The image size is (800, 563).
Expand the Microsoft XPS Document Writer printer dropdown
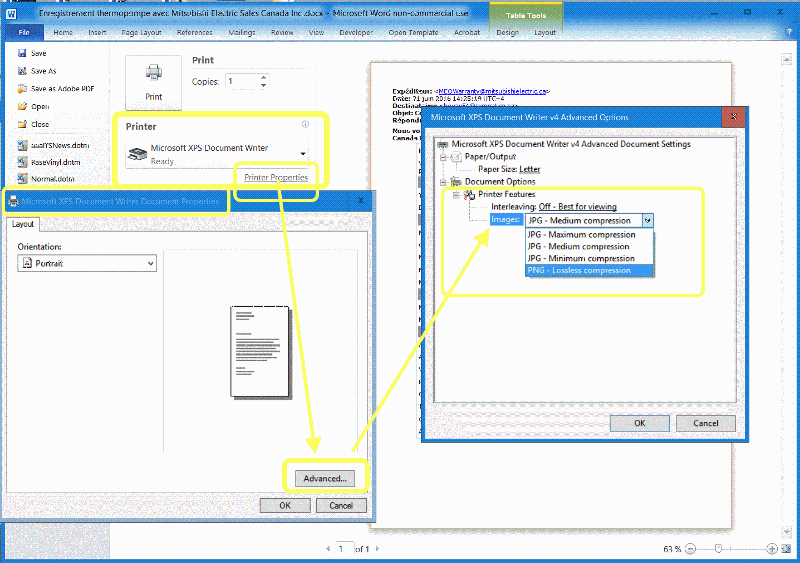(x=303, y=154)
